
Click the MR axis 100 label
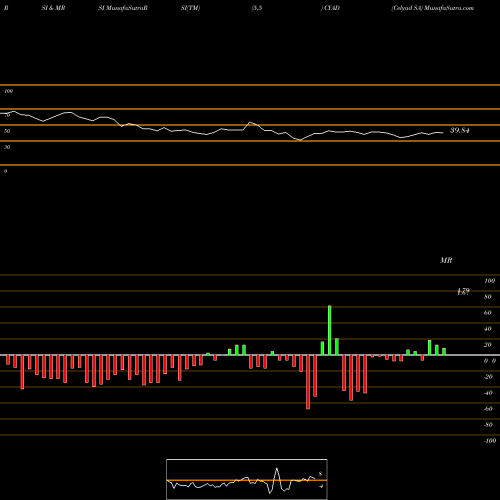click(489, 281)
